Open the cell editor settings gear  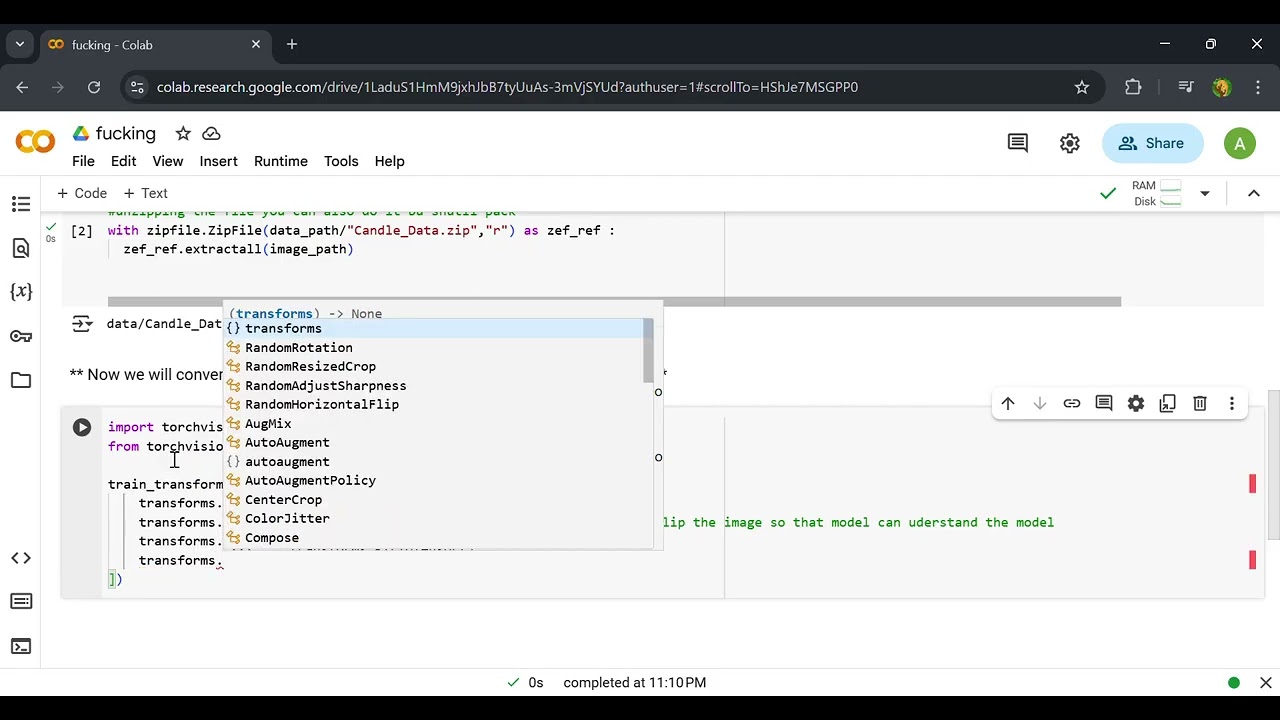(1136, 403)
